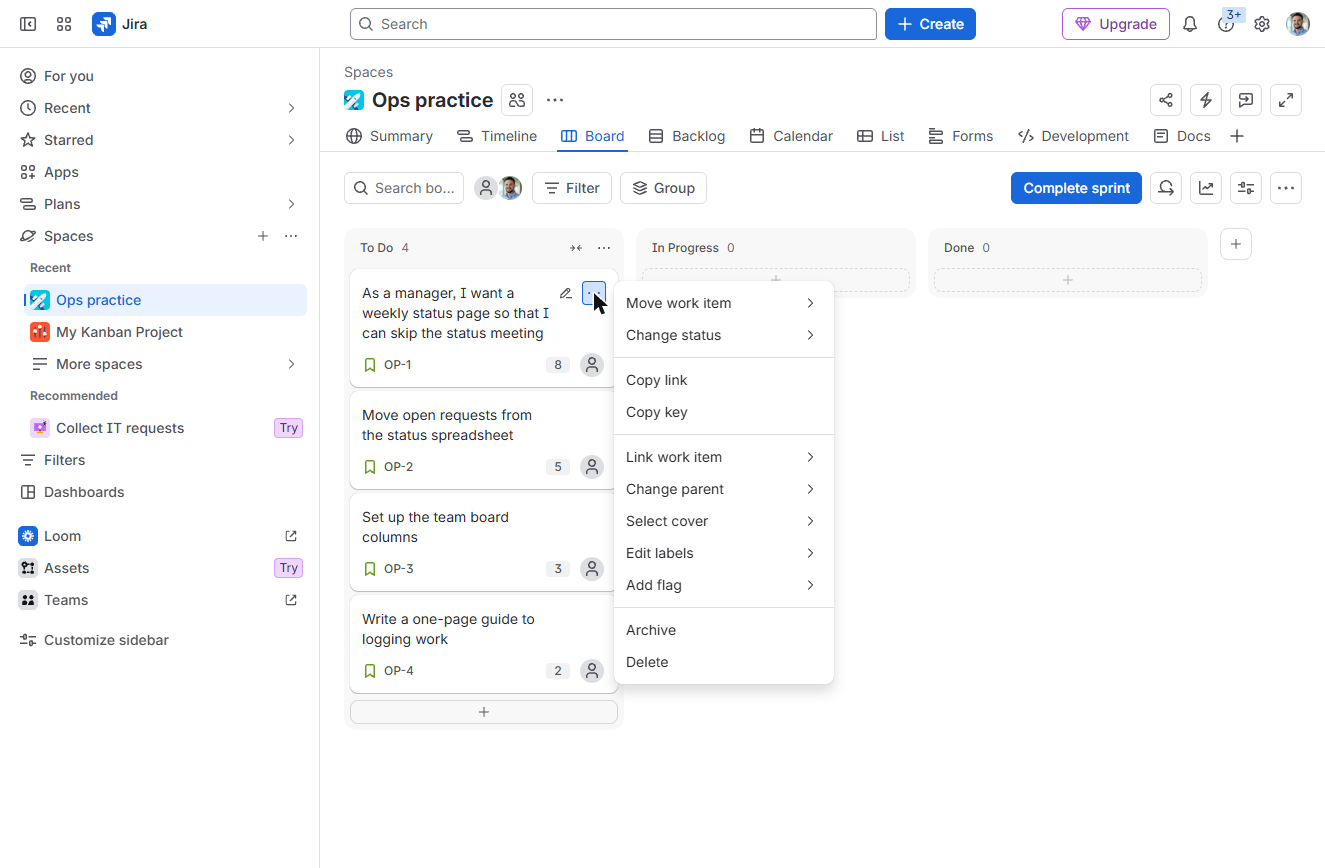Viewport: 1325px width, 868px height.
Task: Expand the Plans sidebar section
Action: tap(291, 204)
